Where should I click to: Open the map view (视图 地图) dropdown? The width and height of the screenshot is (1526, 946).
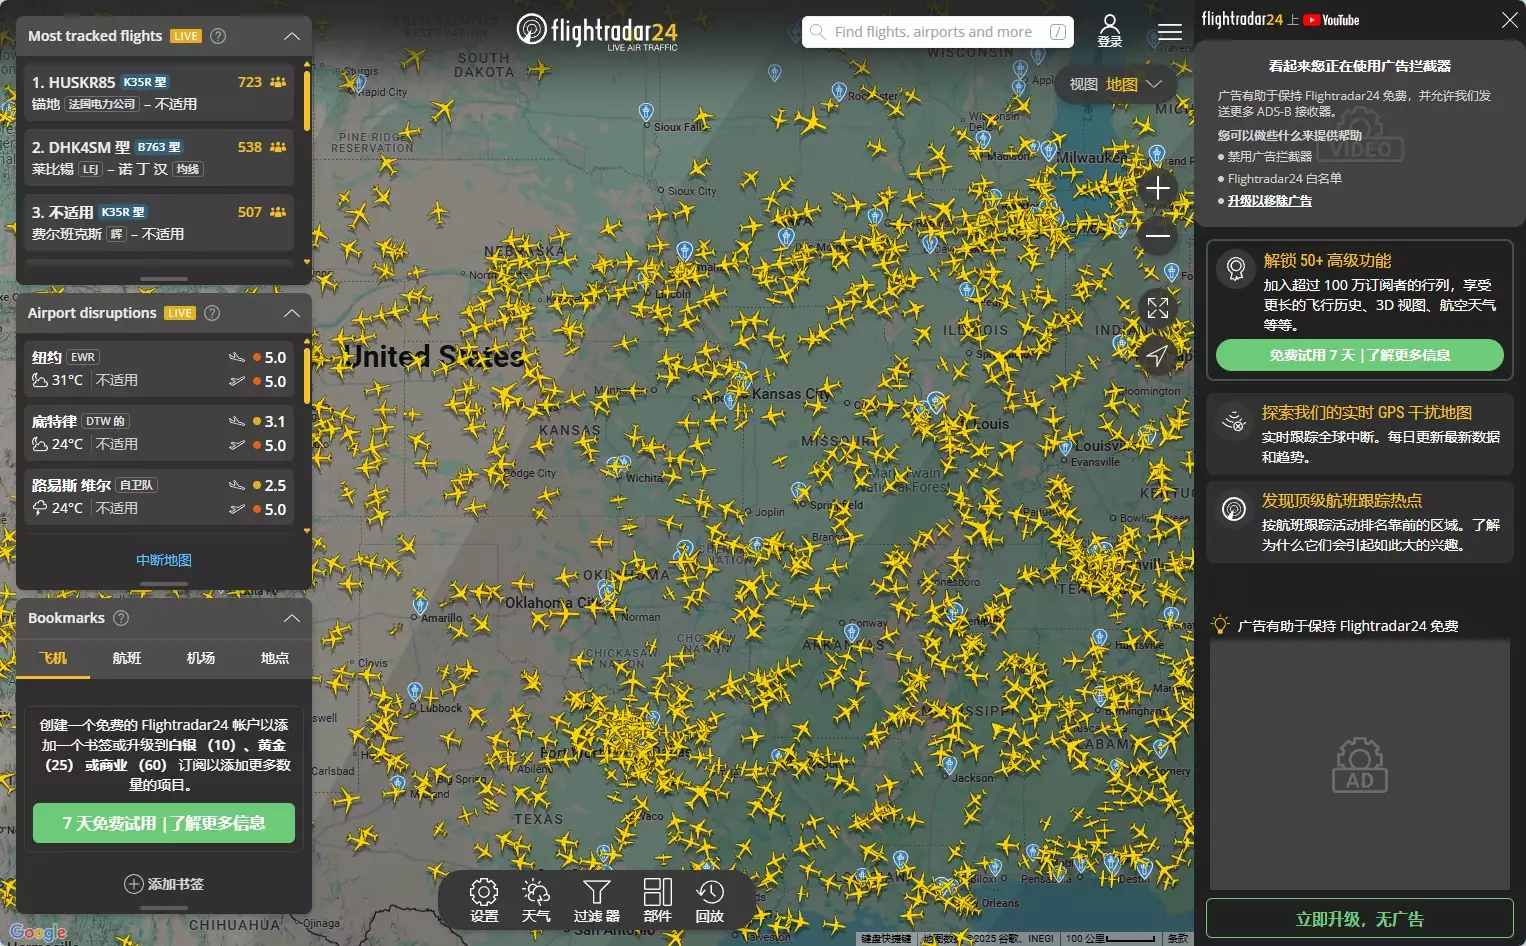click(x=1116, y=84)
